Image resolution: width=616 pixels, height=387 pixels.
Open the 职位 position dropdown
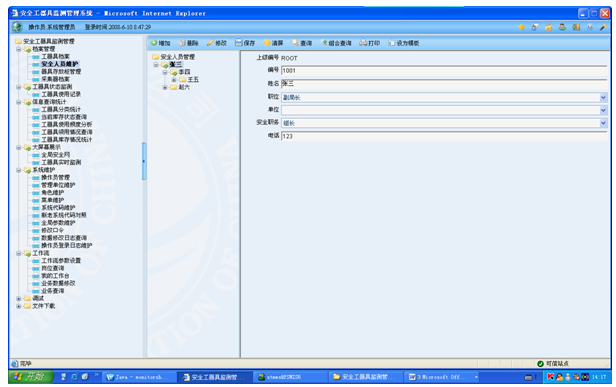[603, 97]
